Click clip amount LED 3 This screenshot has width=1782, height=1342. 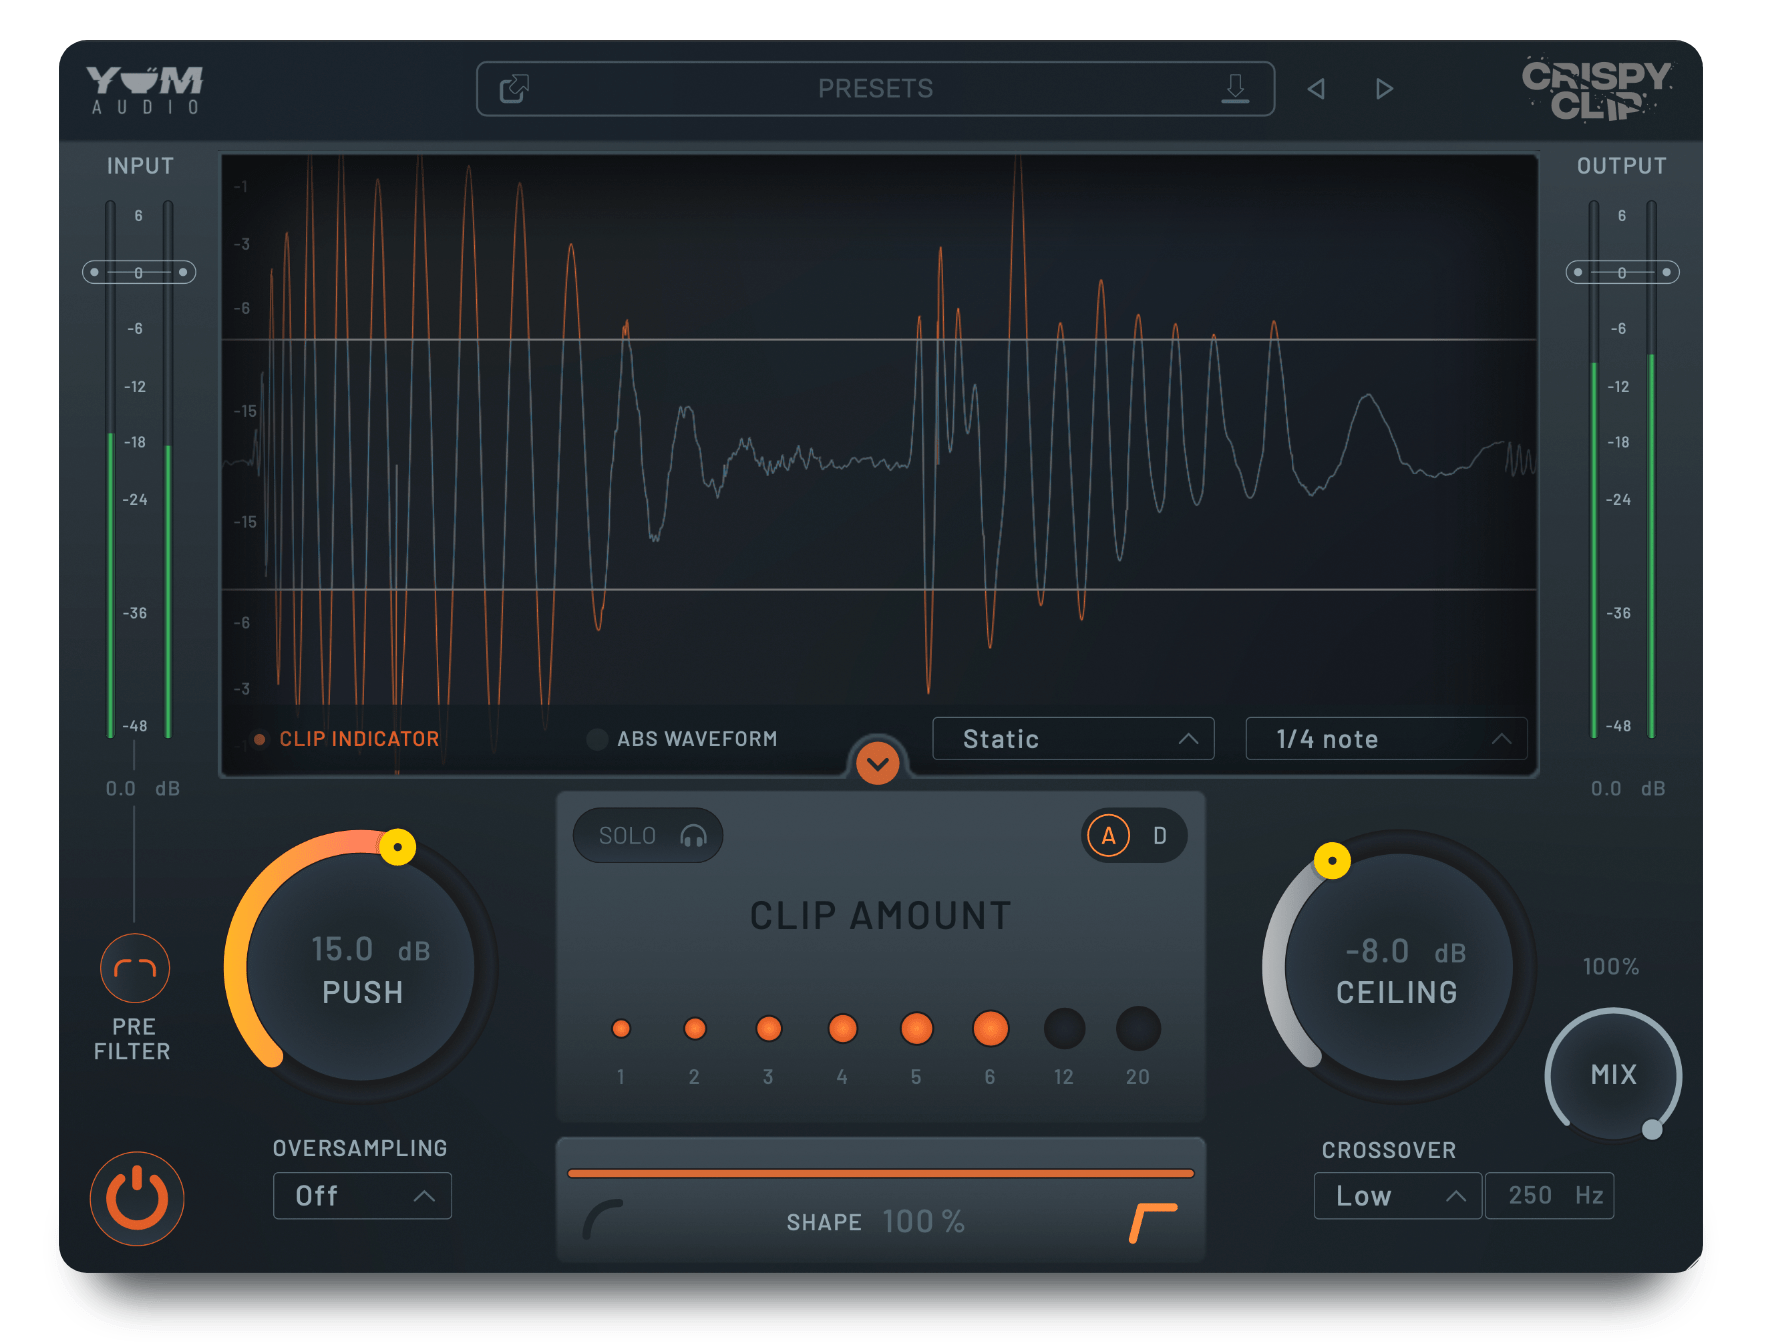[769, 1028]
